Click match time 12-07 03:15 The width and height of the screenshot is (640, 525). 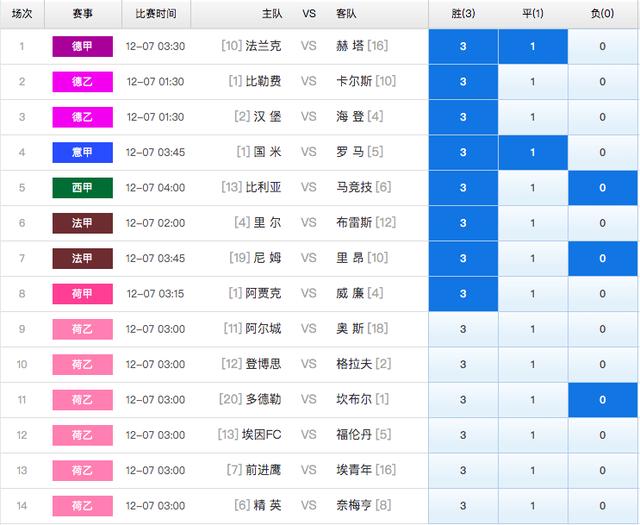156,294
